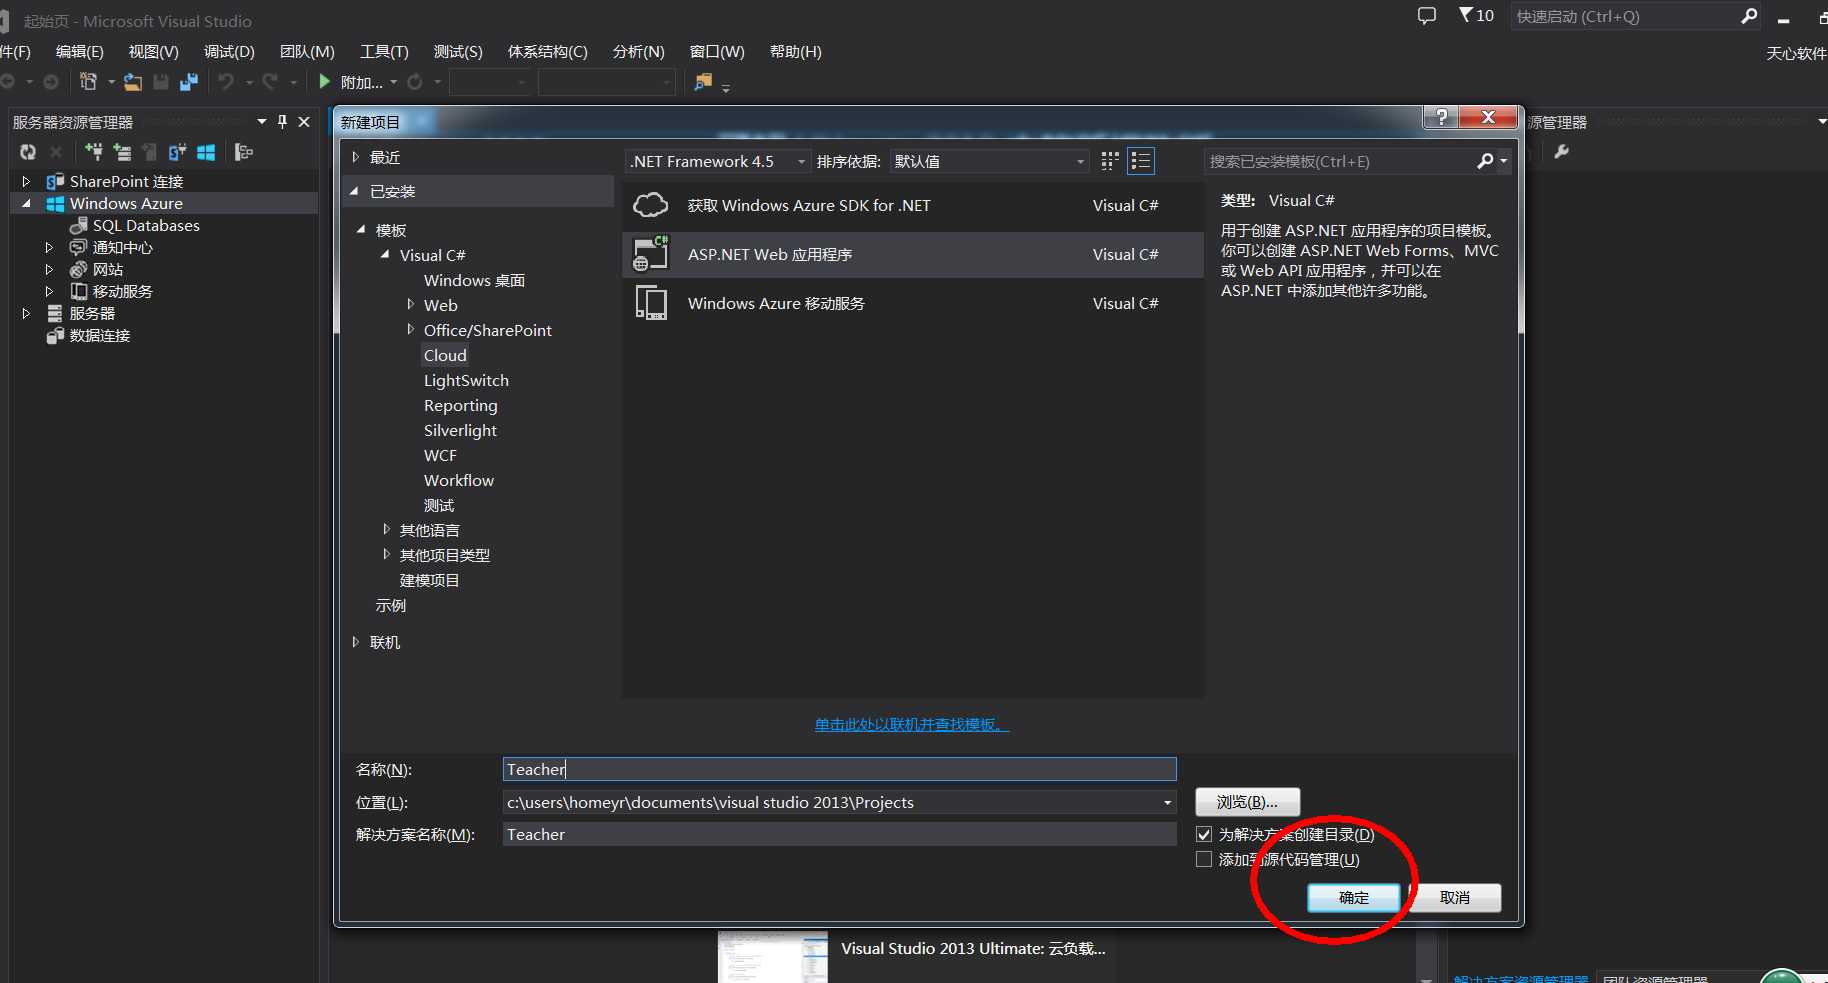
Task: Collapse the Visual C# templates node
Action: [x=385, y=254]
